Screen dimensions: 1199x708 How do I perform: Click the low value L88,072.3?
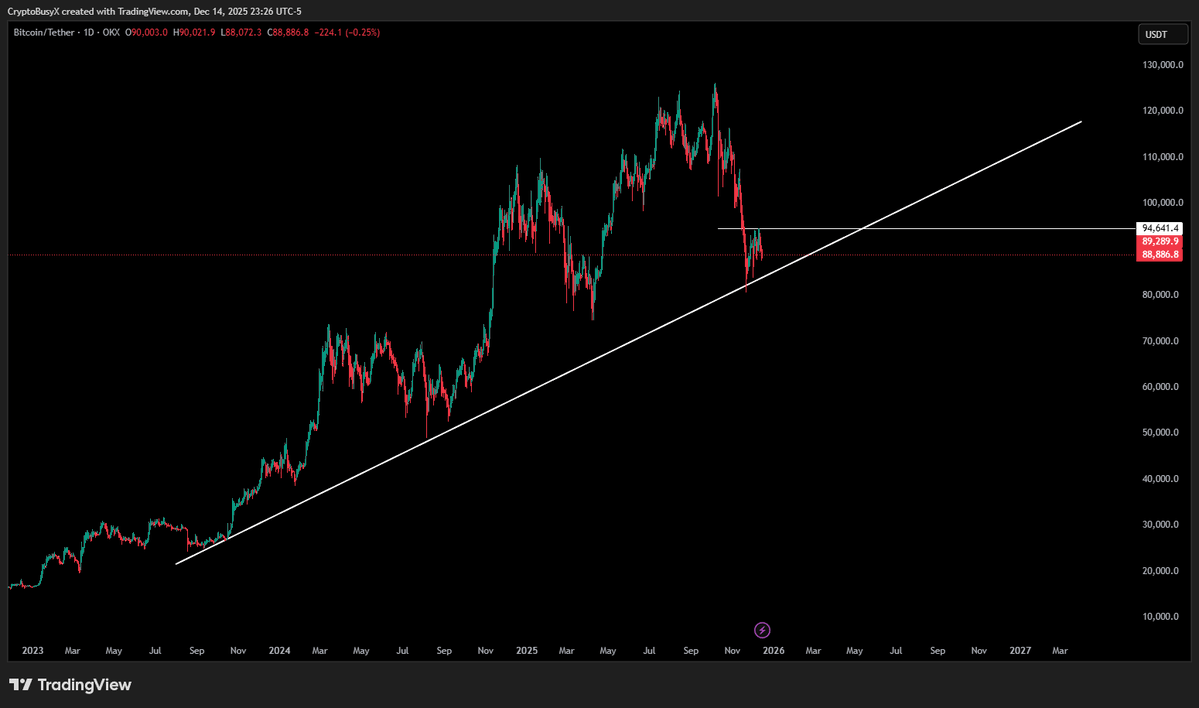pyautogui.click(x=241, y=33)
